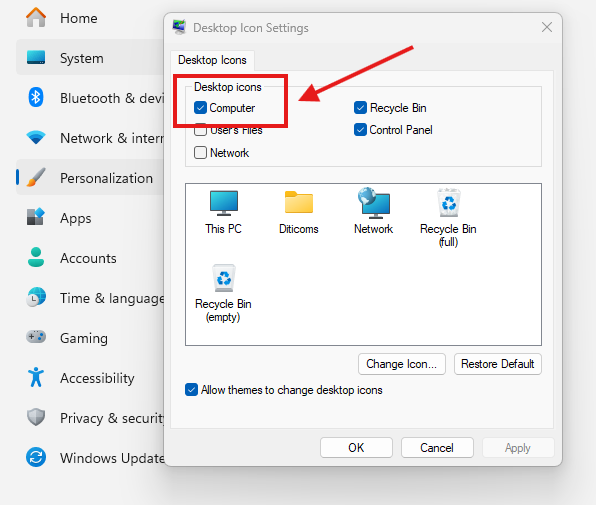This screenshot has height=505, width=596.
Task: Select the Diticoms folder icon
Action: point(299,202)
